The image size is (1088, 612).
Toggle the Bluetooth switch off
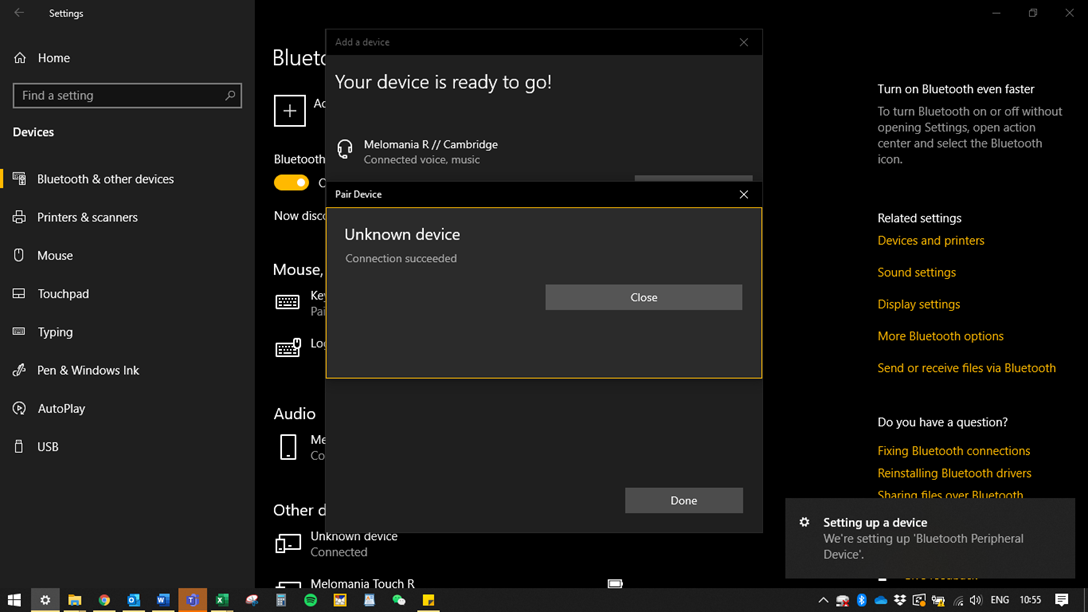click(x=291, y=182)
